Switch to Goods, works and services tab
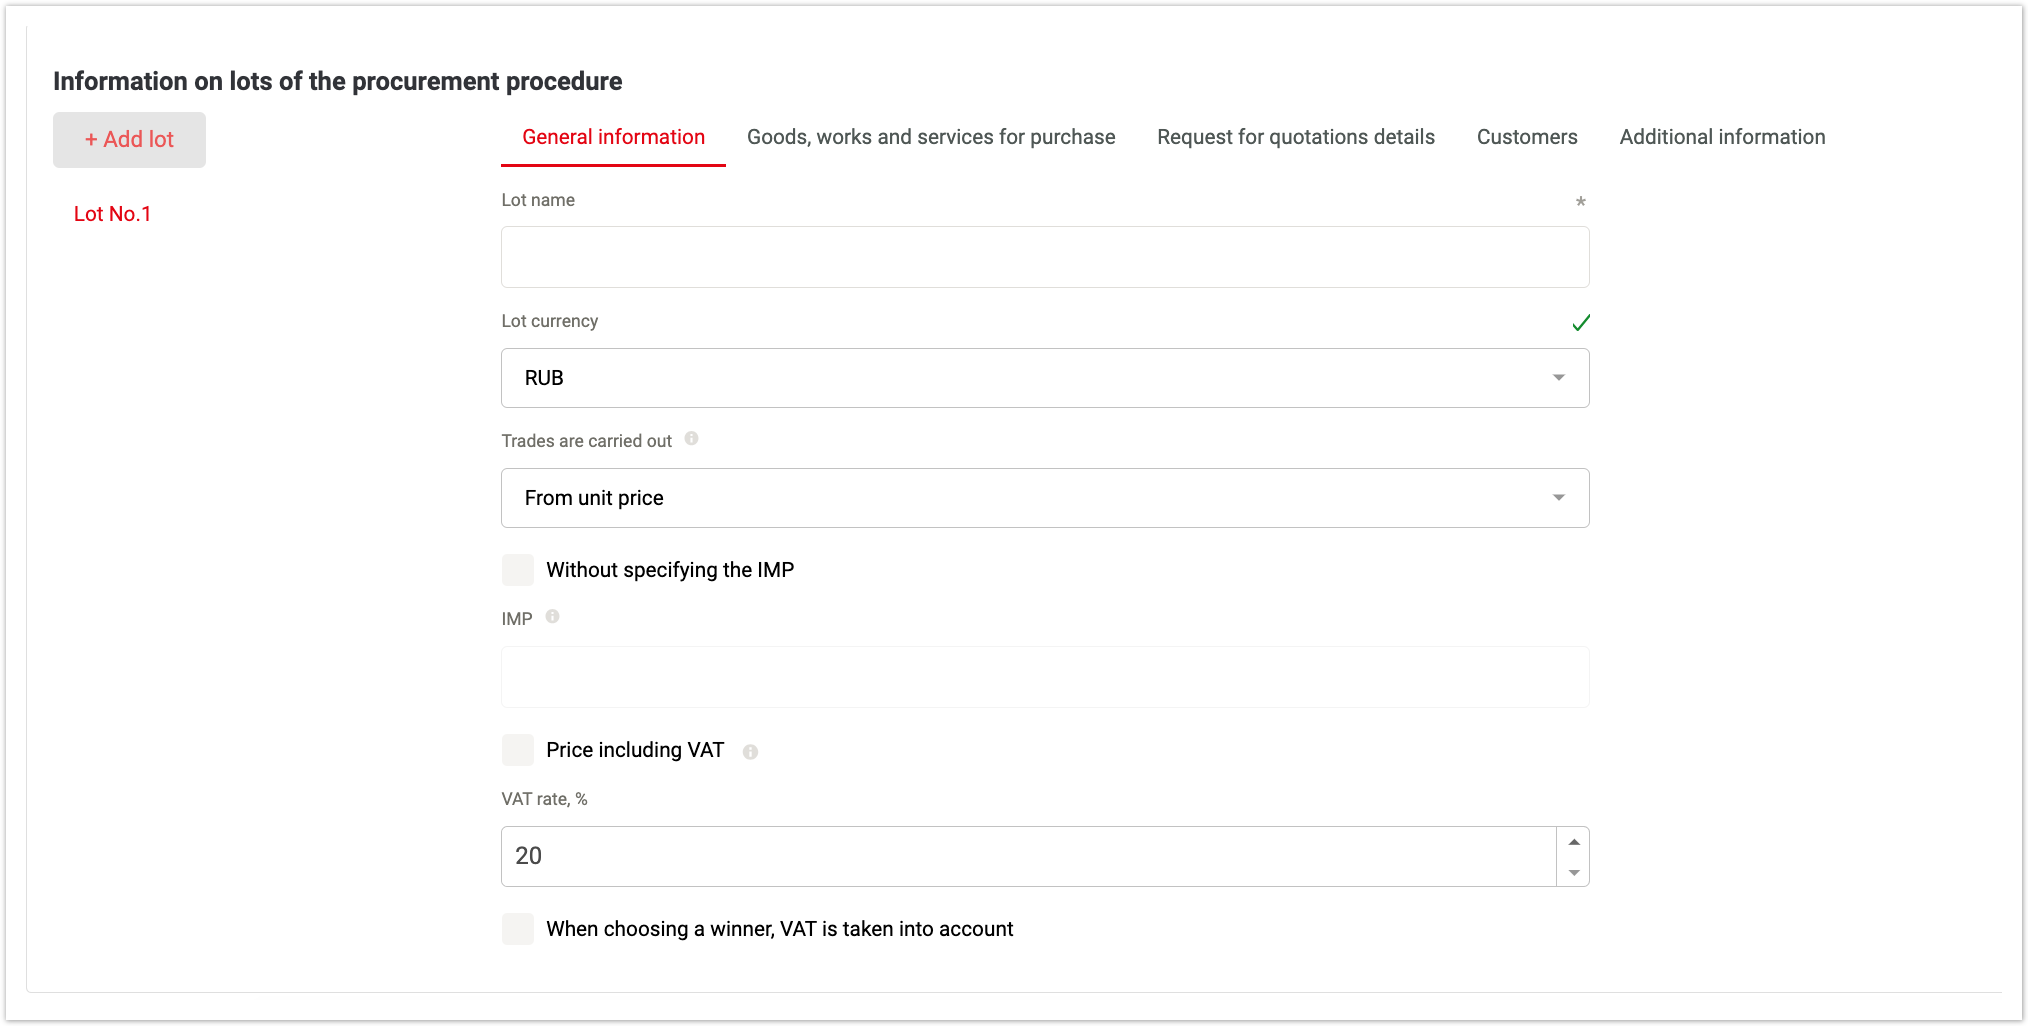 (930, 138)
